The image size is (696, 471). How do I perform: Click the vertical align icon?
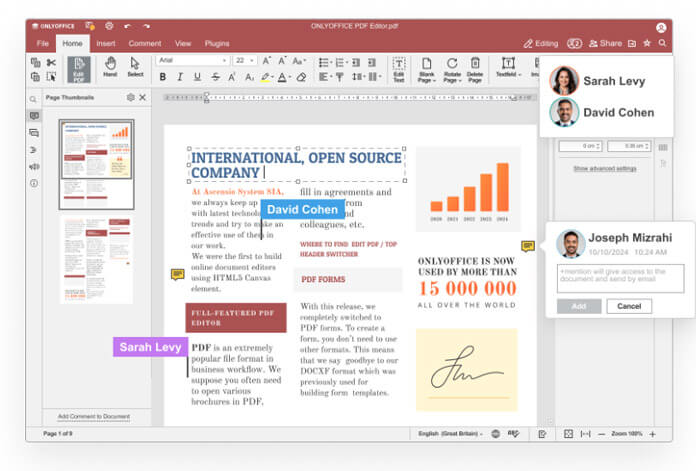[x=340, y=77]
